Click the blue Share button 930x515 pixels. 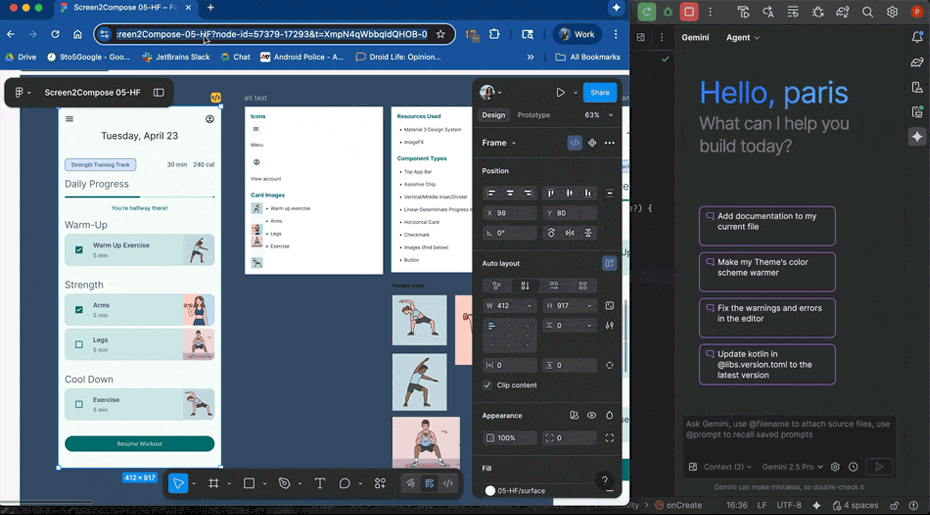[600, 93]
